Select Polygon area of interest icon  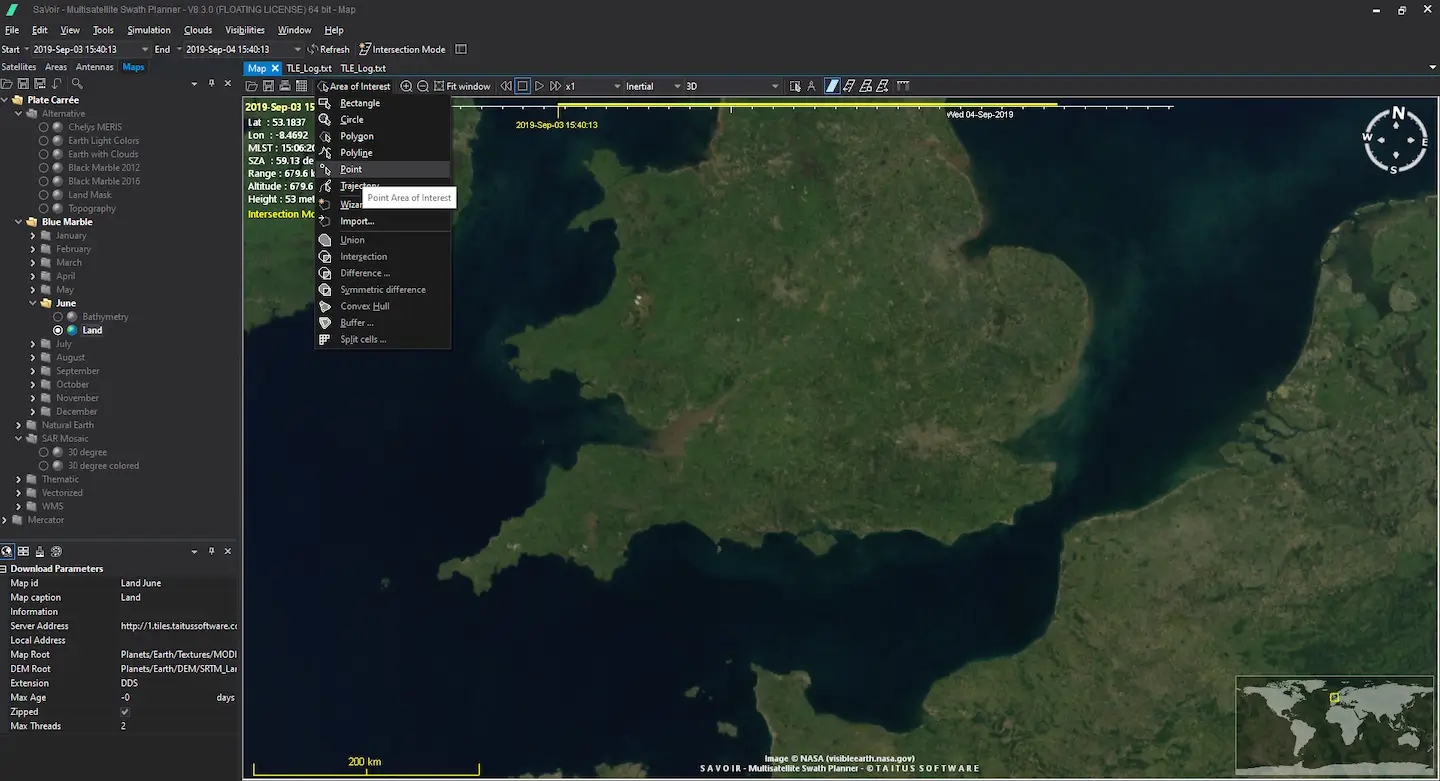tap(324, 136)
